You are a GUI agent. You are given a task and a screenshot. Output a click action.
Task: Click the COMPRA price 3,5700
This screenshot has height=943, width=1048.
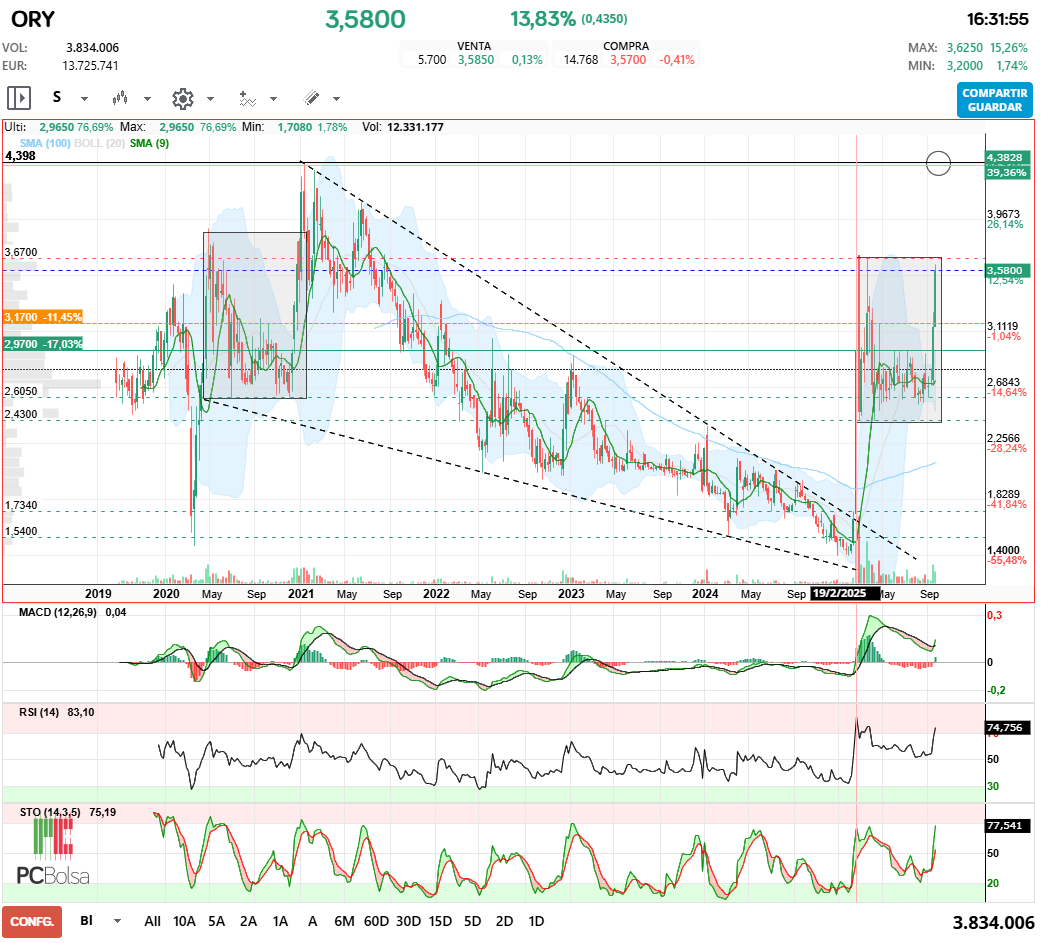point(628,59)
